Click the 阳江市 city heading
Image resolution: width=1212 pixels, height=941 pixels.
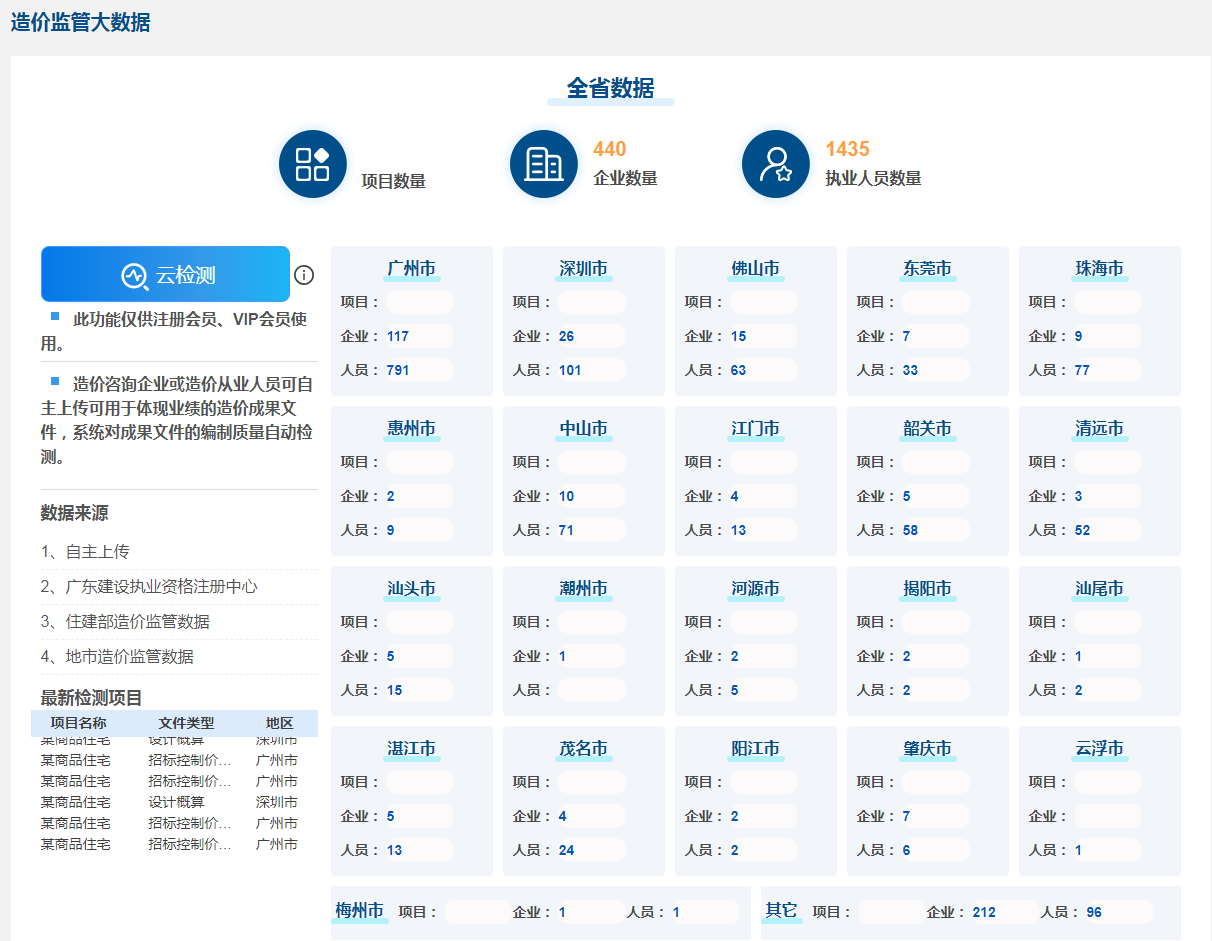pos(755,749)
